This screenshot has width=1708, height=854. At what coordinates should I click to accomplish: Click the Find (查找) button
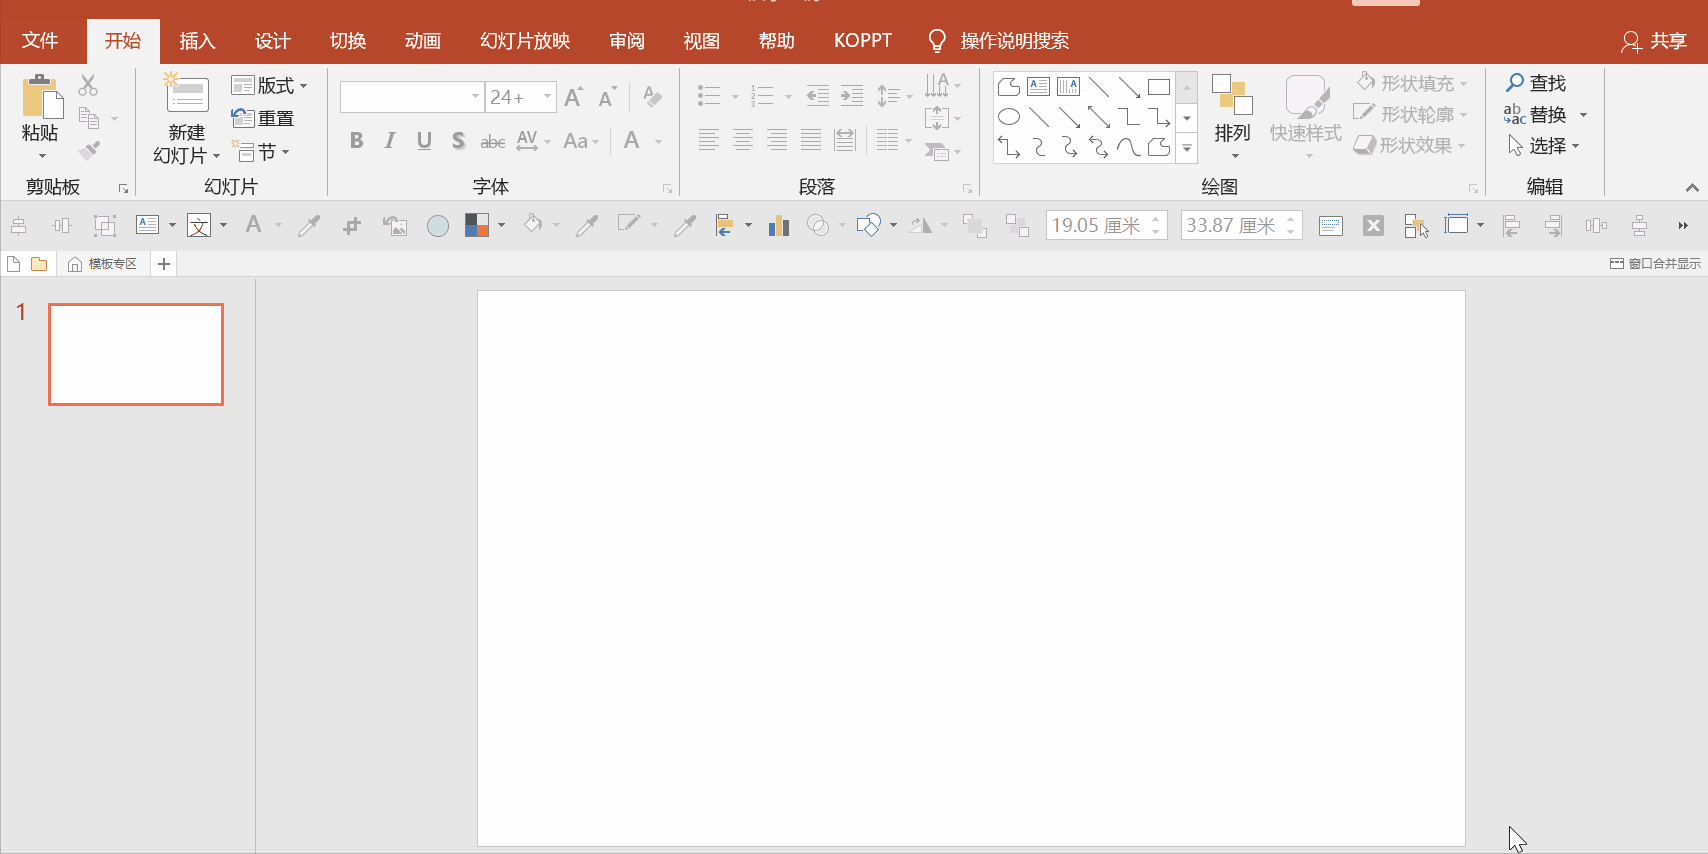pos(1536,83)
